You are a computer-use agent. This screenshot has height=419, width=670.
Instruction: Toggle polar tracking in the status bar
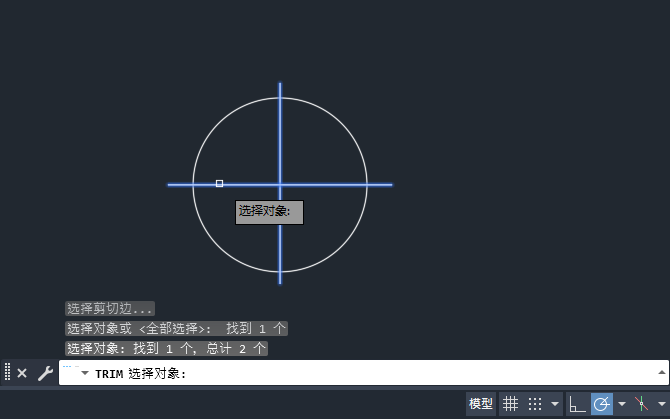(602, 404)
